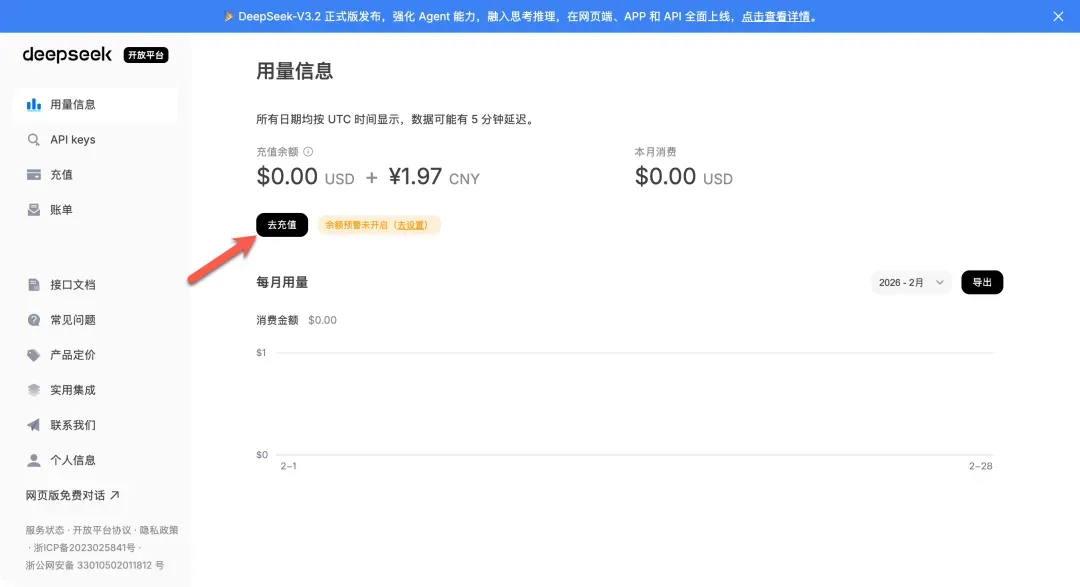This screenshot has width=1080, height=587.
Task: Follow the 点击查看详情 link in the banner
Action: click(776, 16)
